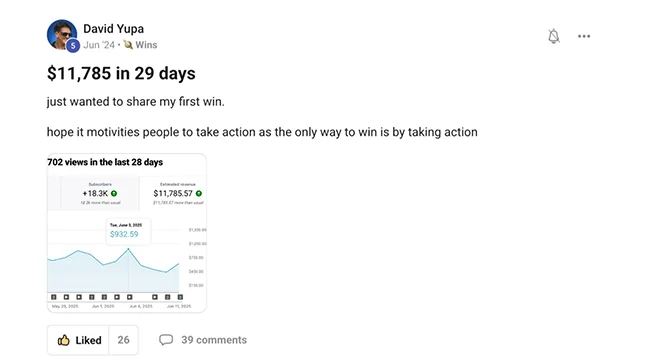Open the analytics screenshot attachment
Viewport: 645px width, 363px height.
coord(127,233)
